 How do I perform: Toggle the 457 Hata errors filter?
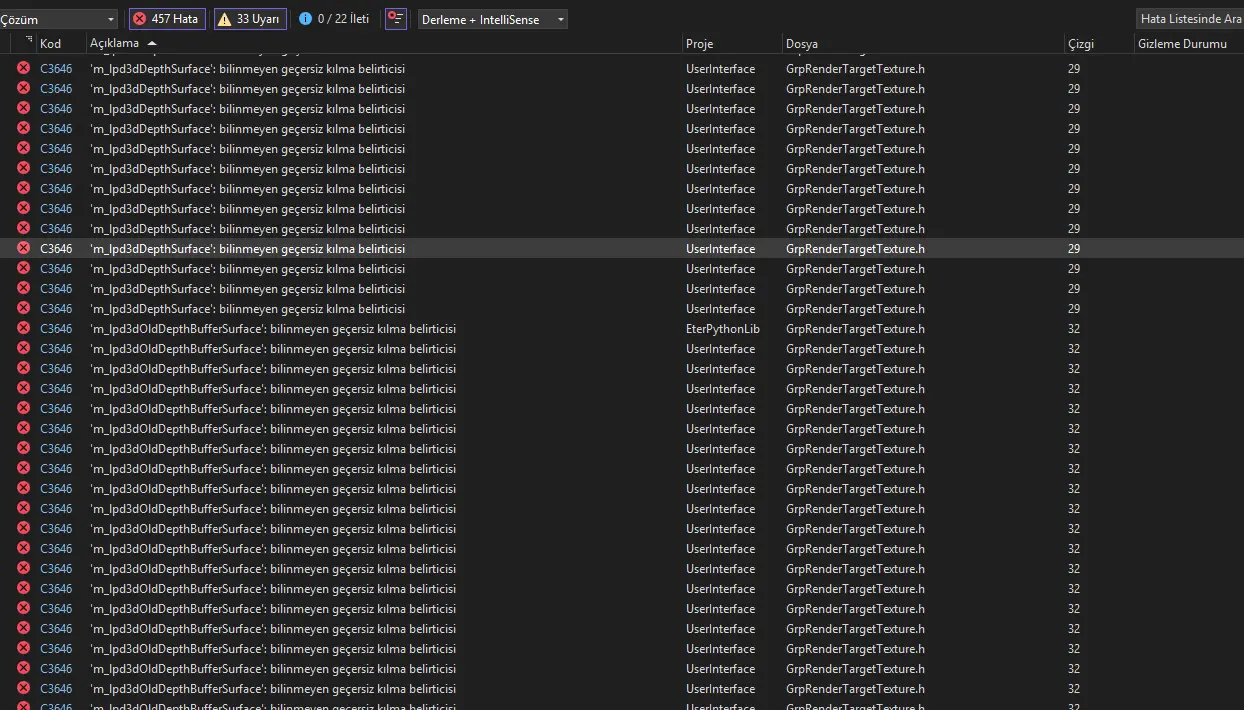coord(167,19)
